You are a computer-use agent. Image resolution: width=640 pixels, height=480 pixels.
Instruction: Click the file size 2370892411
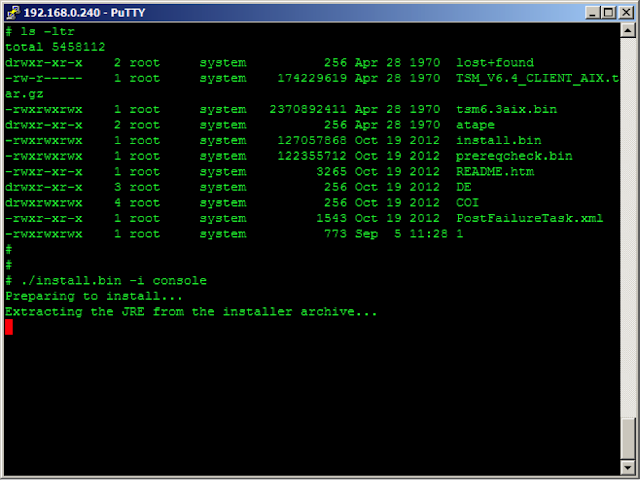click(308, 109)
